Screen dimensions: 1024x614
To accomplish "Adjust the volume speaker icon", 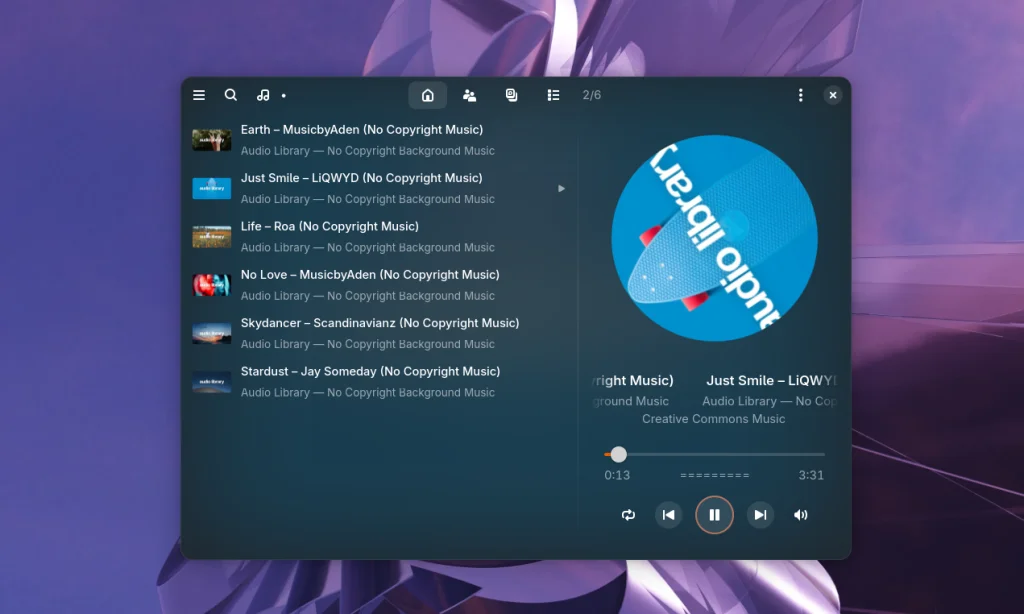I will [x=800, y=515].
